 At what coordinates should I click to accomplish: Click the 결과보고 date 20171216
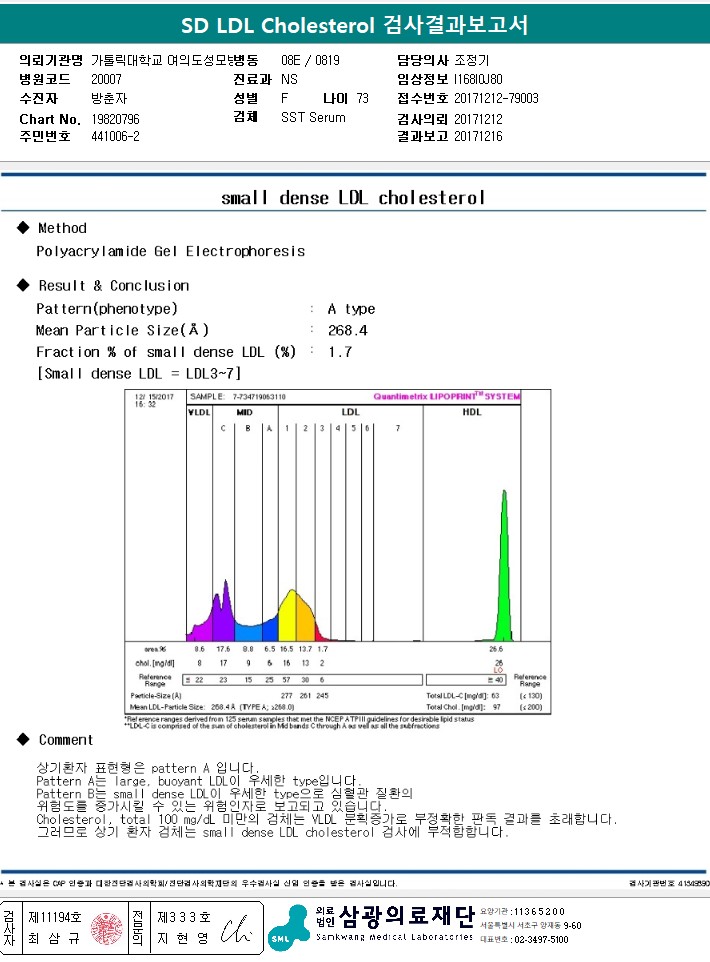478,136
